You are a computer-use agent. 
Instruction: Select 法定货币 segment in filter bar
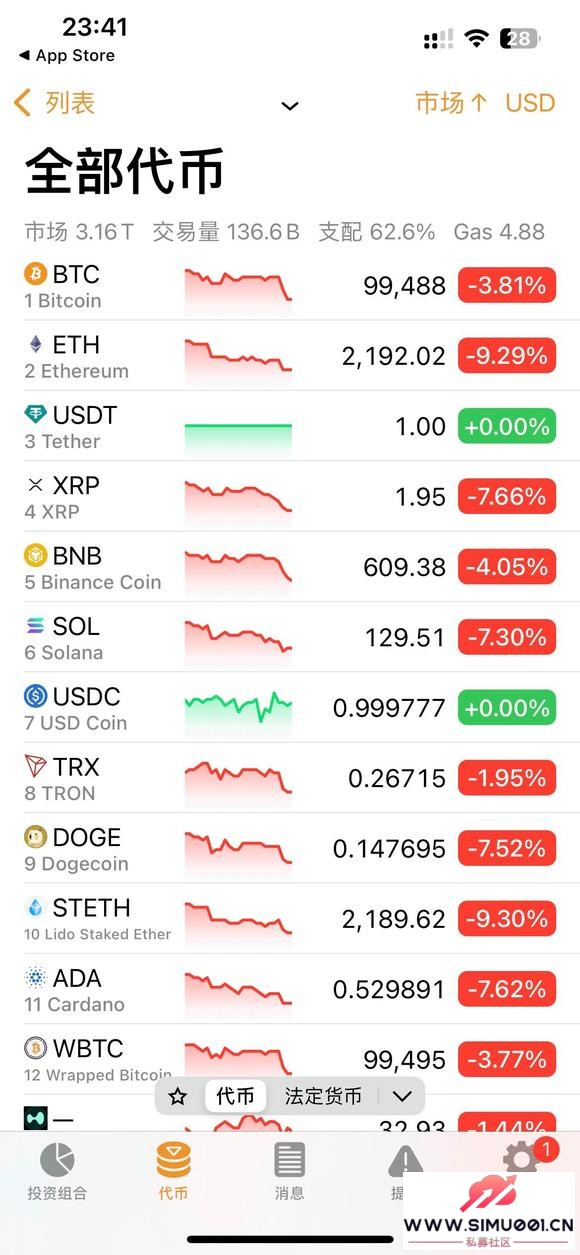pyautogui.click(x=323, y=1096)
